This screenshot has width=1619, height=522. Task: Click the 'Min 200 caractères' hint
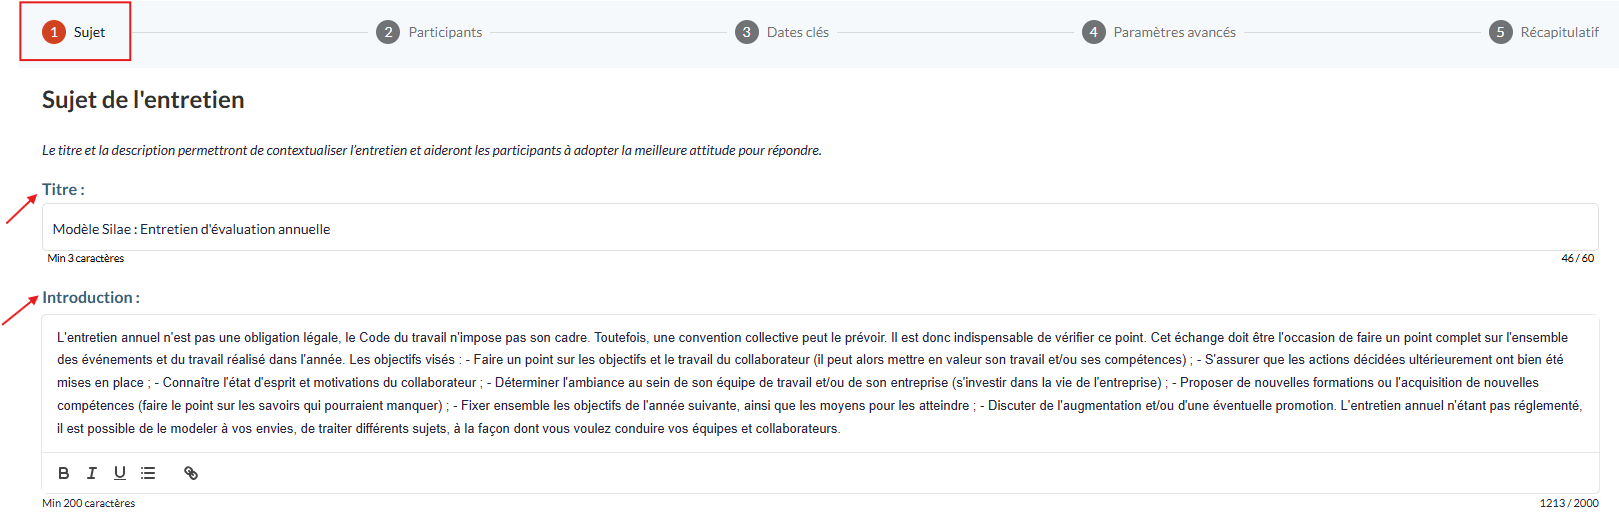pyautogui.click(x=88, y=503)
